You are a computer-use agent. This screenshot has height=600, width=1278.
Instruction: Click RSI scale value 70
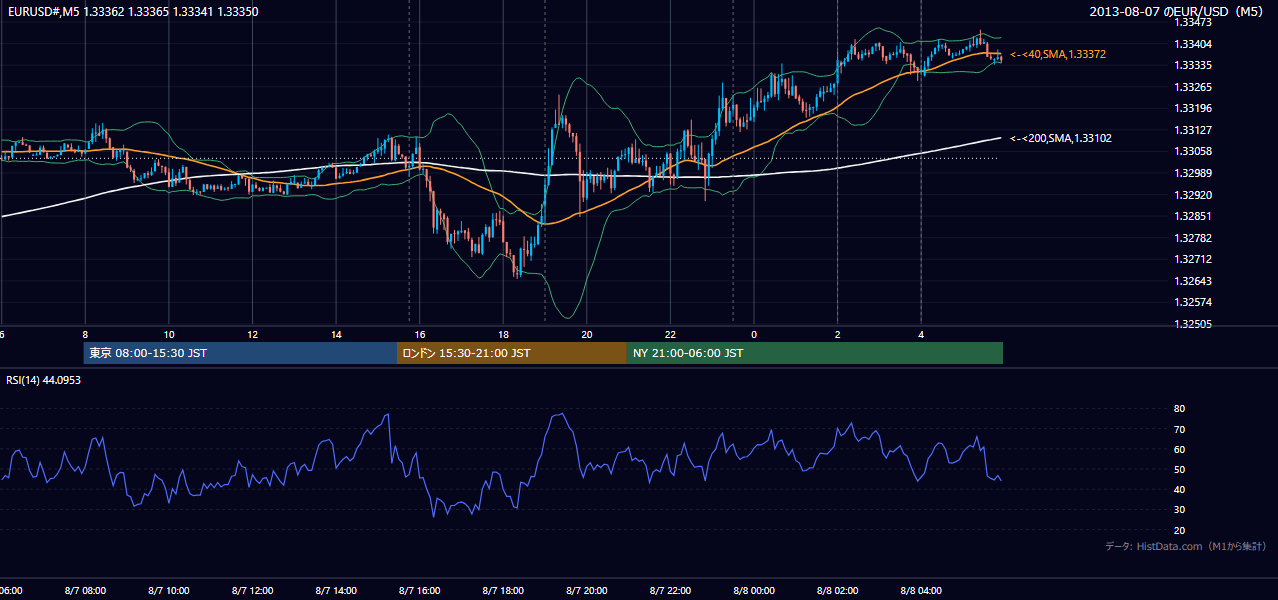tap(1179, 429)
